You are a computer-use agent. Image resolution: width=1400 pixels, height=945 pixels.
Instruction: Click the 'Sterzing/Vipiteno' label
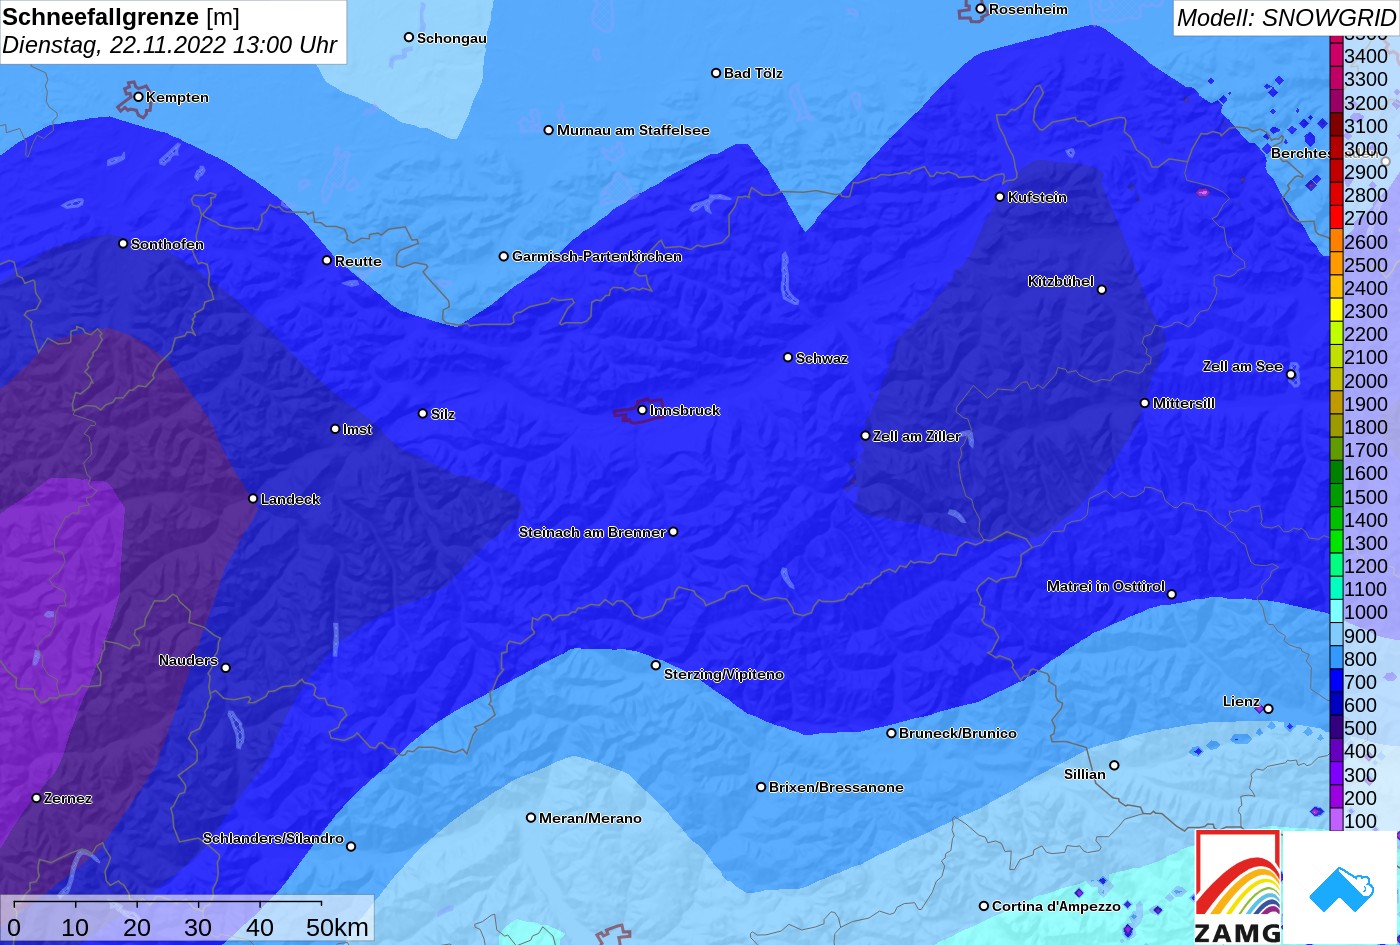coord(724,675)
